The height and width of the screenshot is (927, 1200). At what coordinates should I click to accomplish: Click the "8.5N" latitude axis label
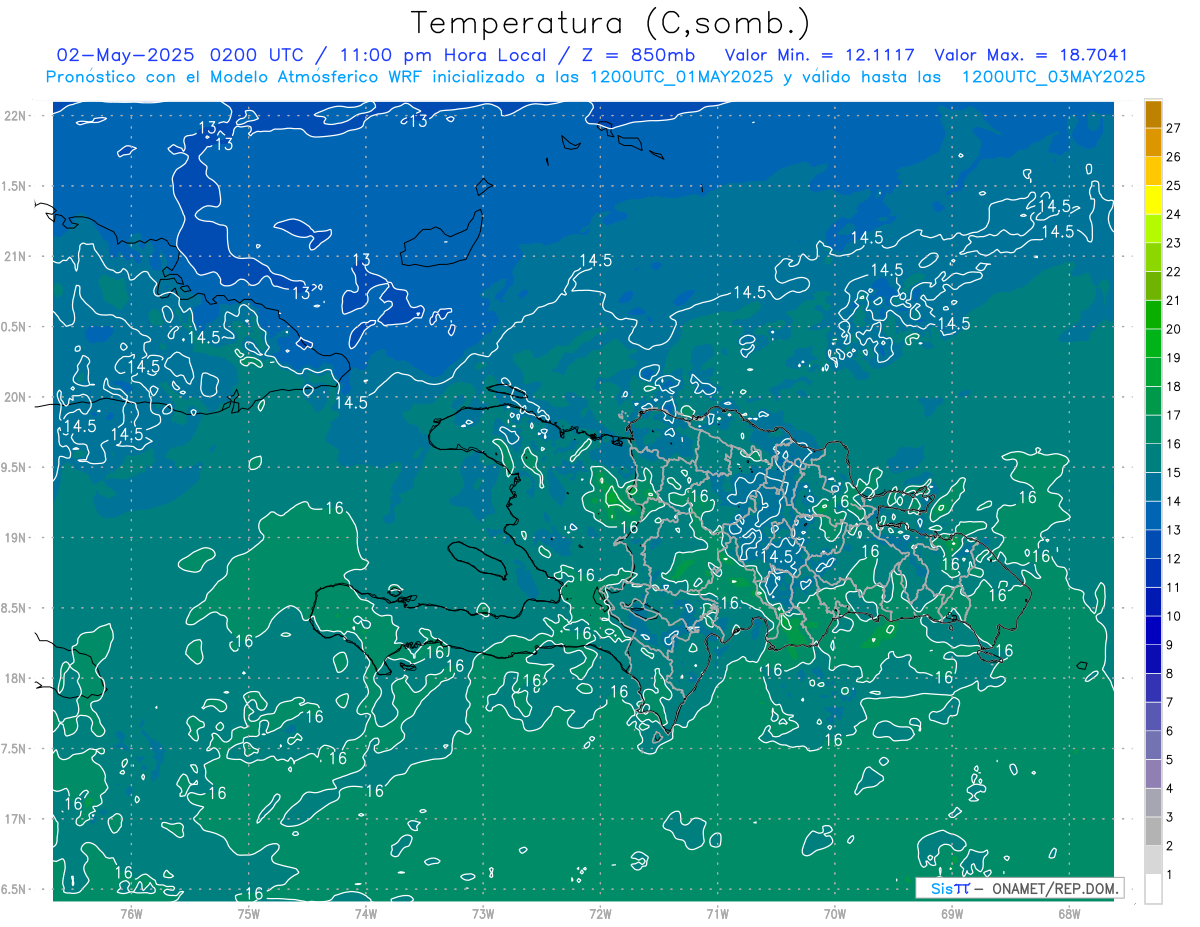pyautogui.click(x=14, y=608)
